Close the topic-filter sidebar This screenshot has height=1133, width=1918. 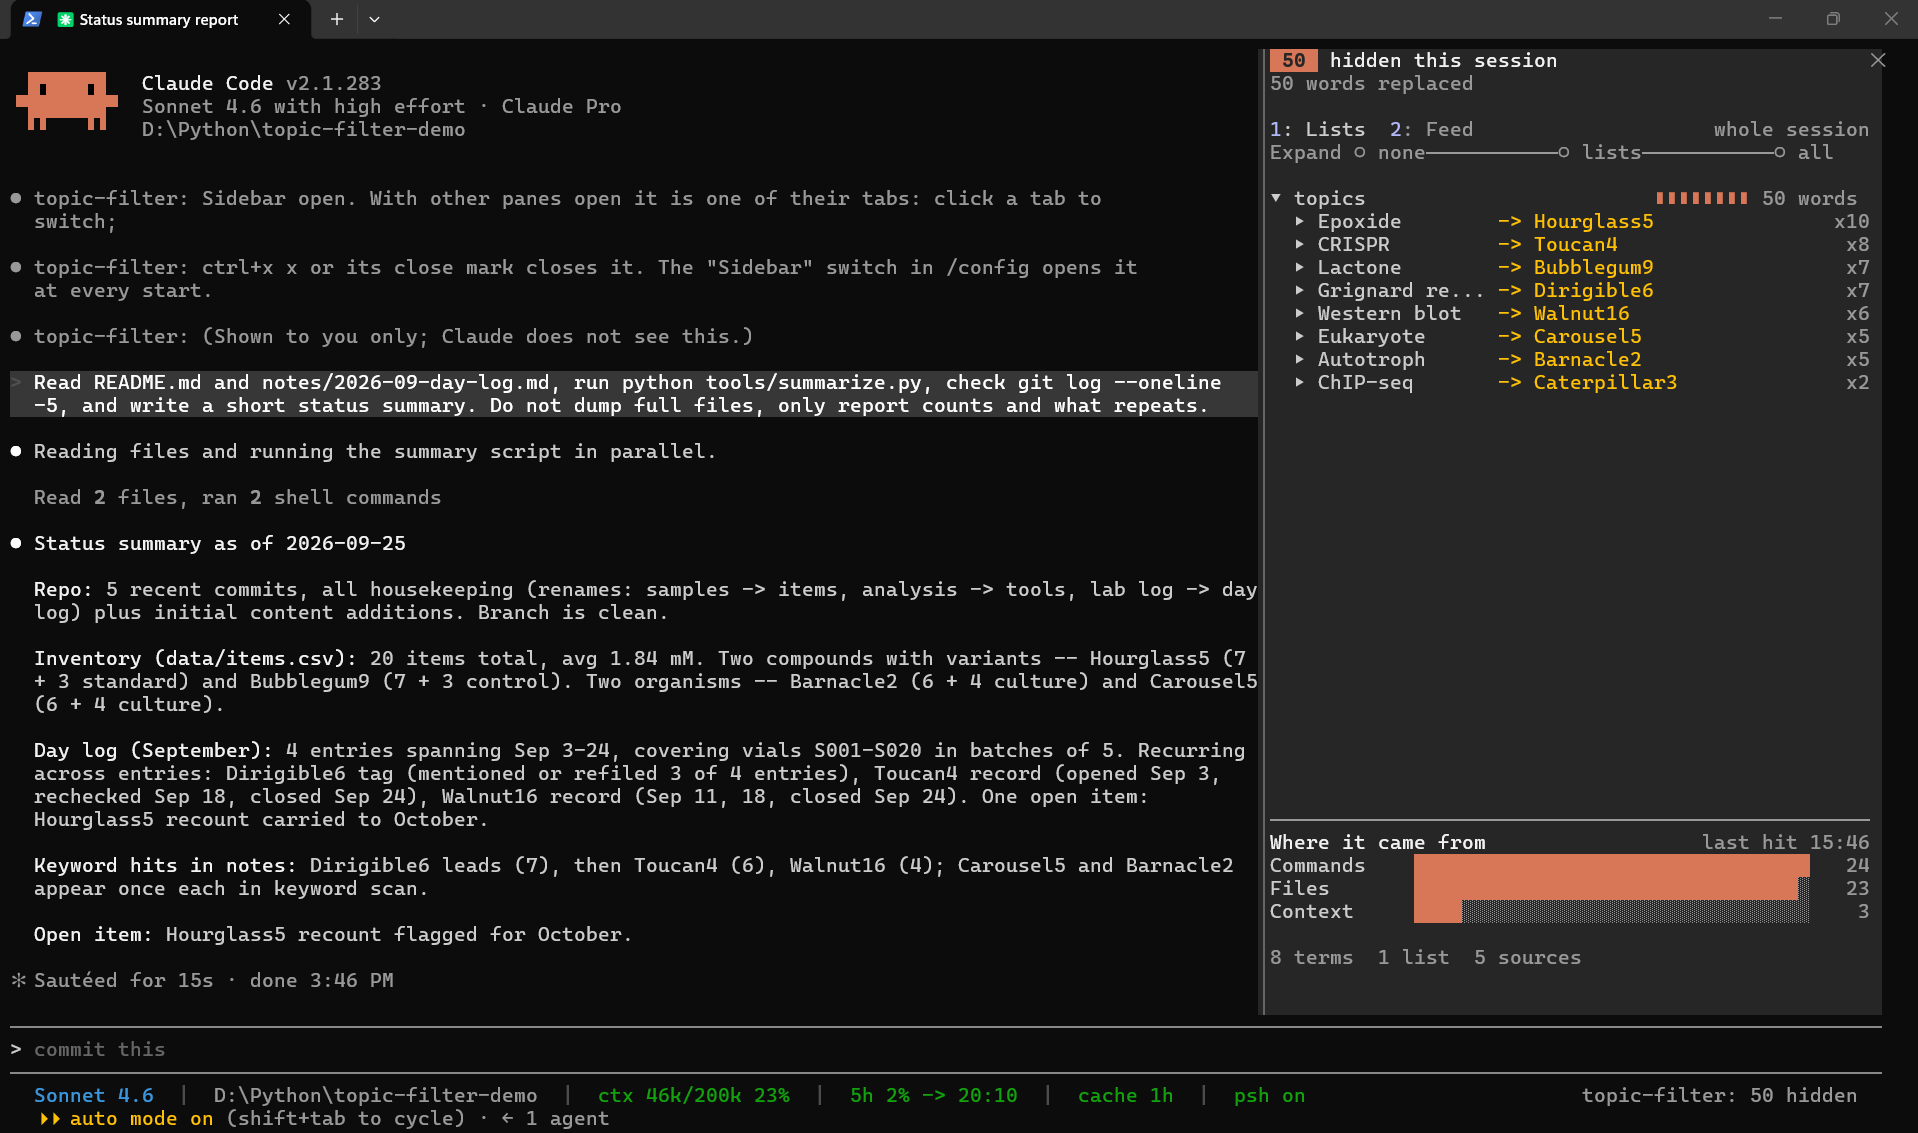click(1878, 60)
